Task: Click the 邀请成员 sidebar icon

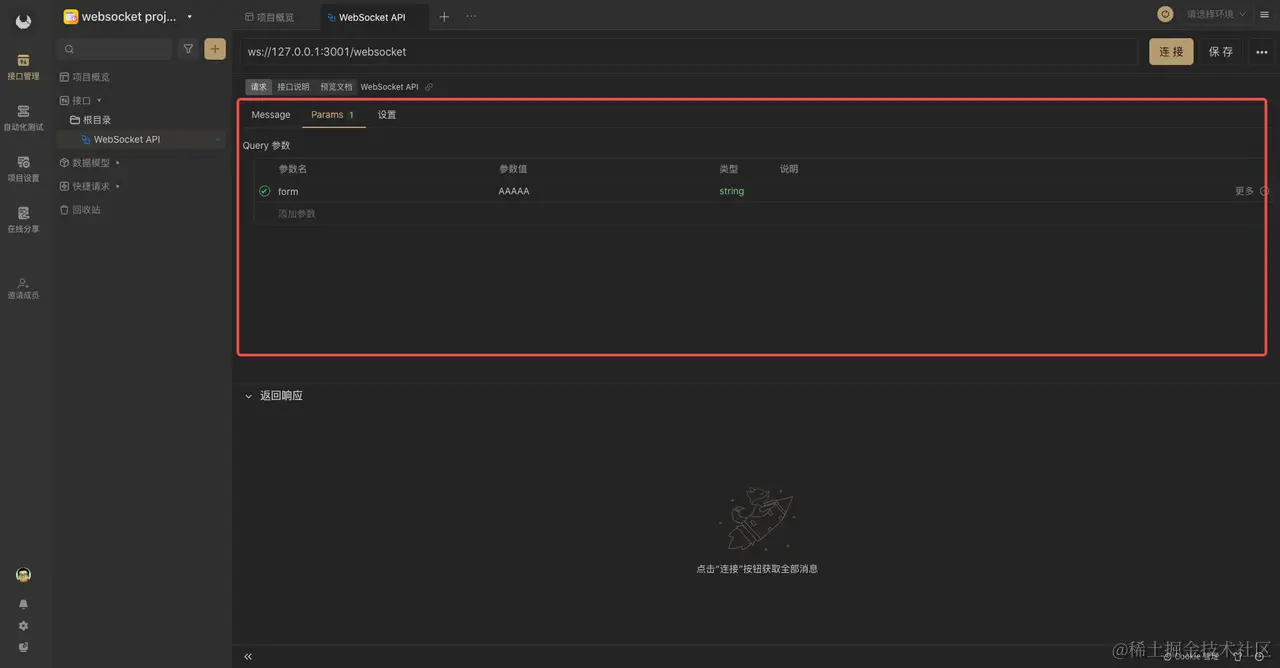Action: click(x=23, y=287)
